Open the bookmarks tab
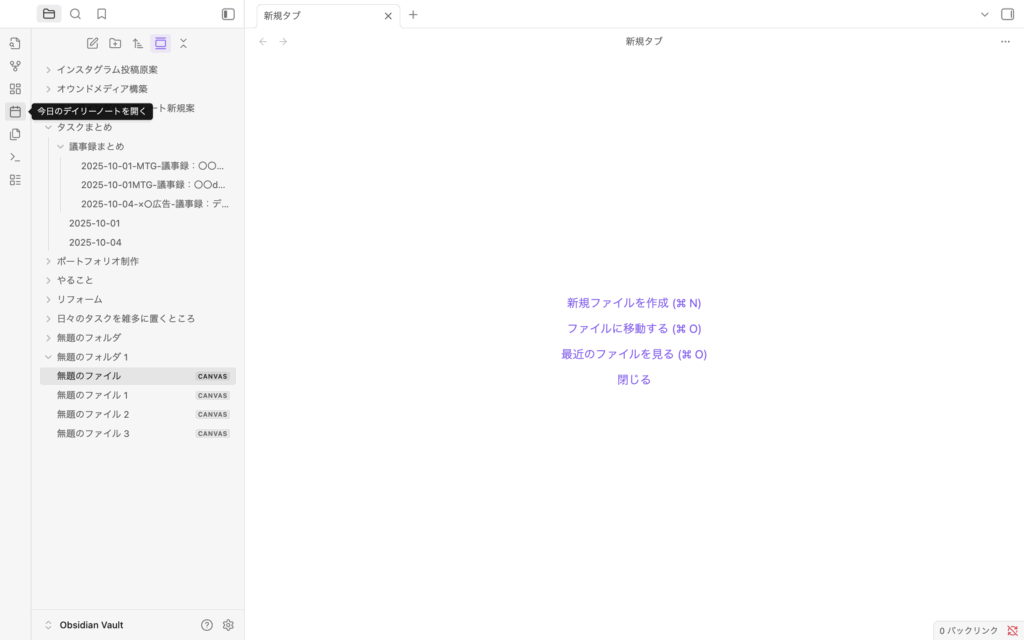This screenshot has width=1024, height=640. tap(101, 14)
